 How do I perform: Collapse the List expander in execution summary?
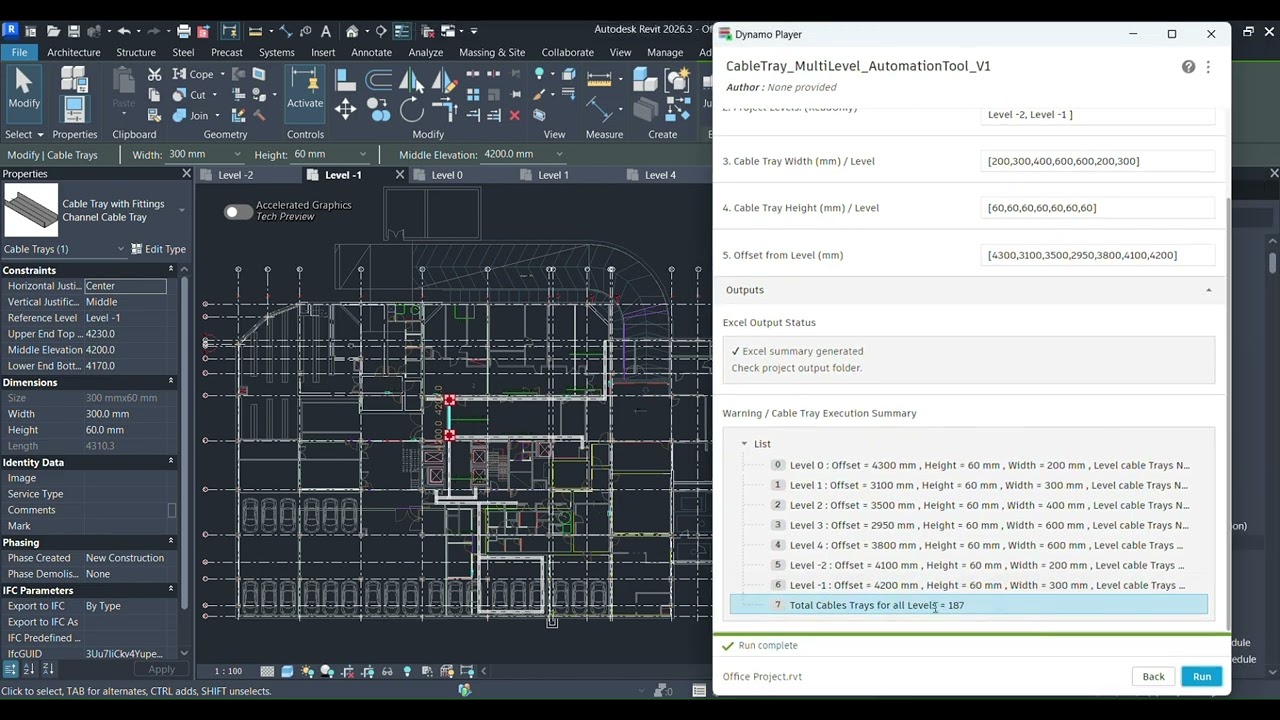tap(744, 443)
